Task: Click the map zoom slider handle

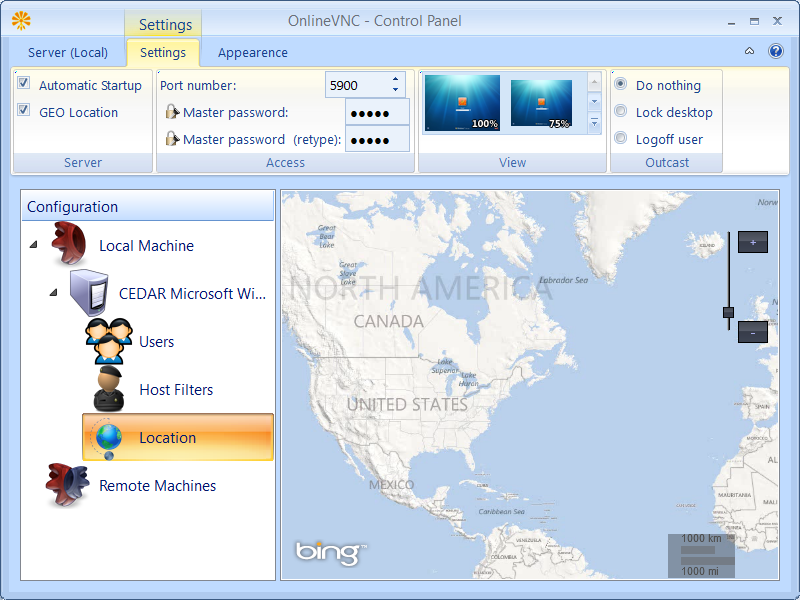Action: click(729, 312)
